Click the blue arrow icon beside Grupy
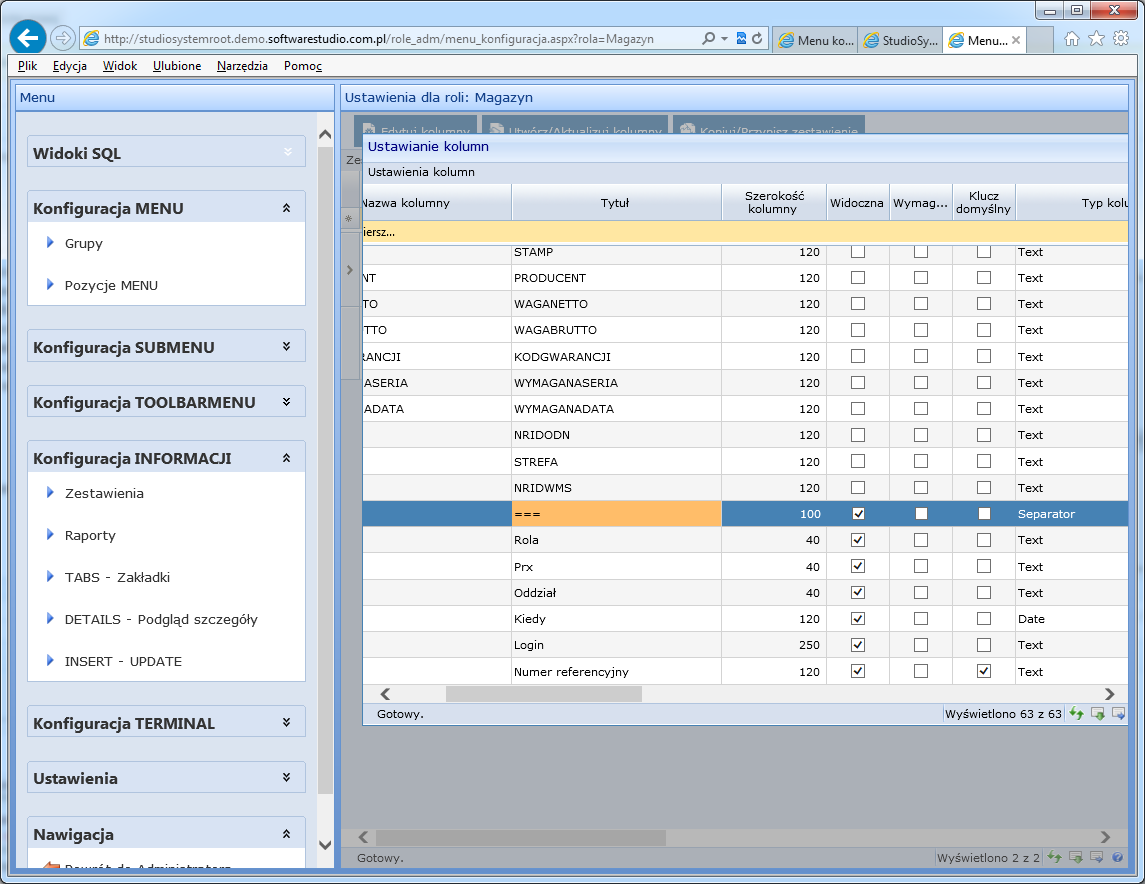This screenshot has height=884, width=1145. point(50,242)
